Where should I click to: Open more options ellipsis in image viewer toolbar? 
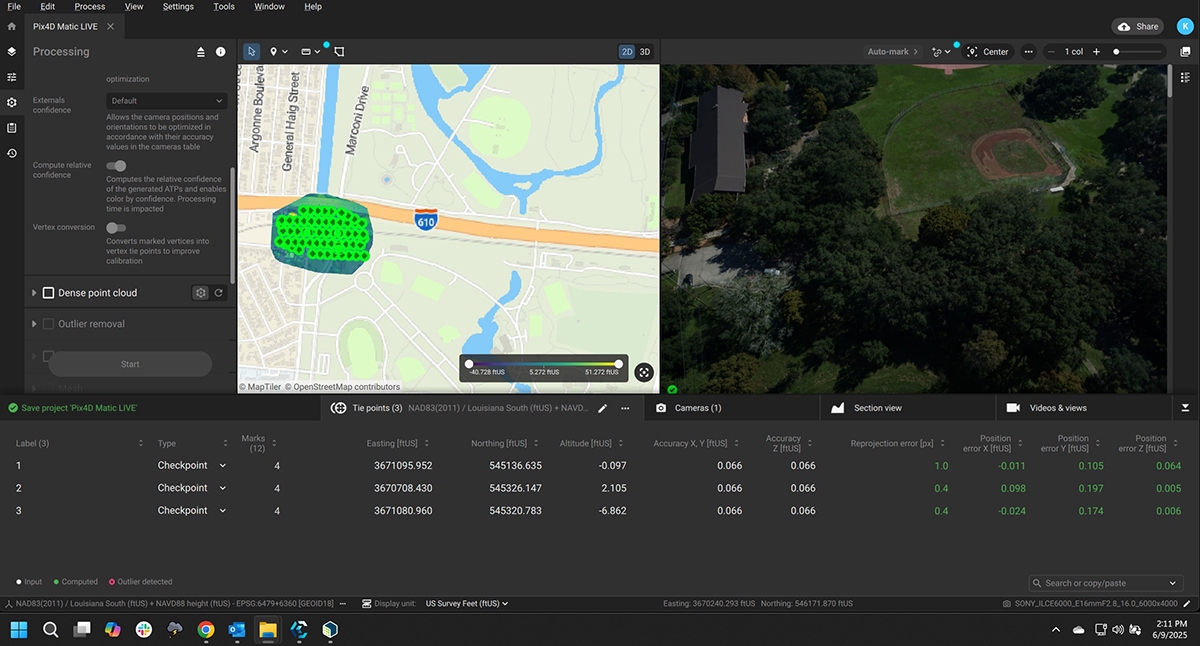point(1028,52)
